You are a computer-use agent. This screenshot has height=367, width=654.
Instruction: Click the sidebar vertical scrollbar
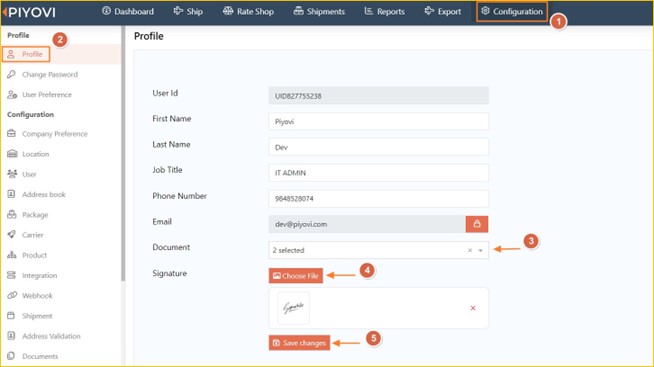tap(123, 154)
